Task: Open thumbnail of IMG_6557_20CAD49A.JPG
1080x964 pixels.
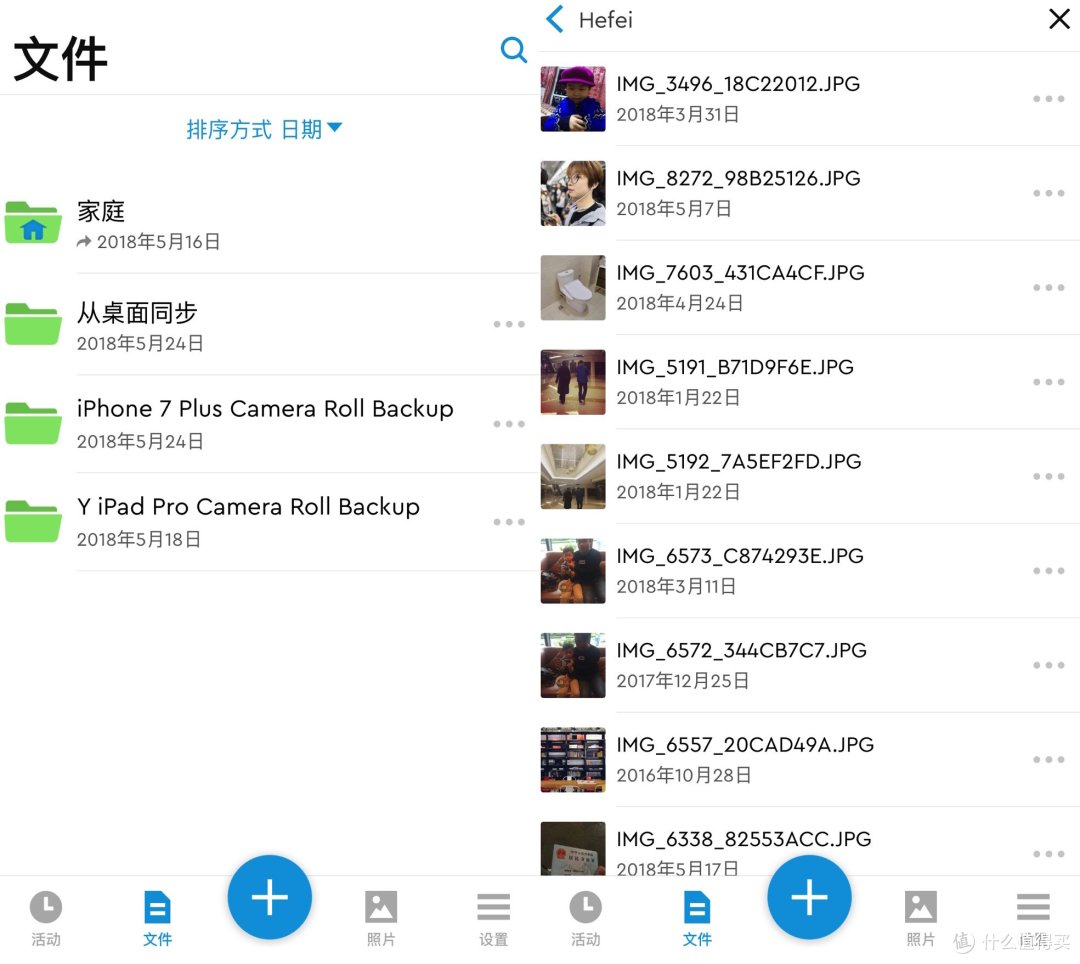Action: (573, 759)
